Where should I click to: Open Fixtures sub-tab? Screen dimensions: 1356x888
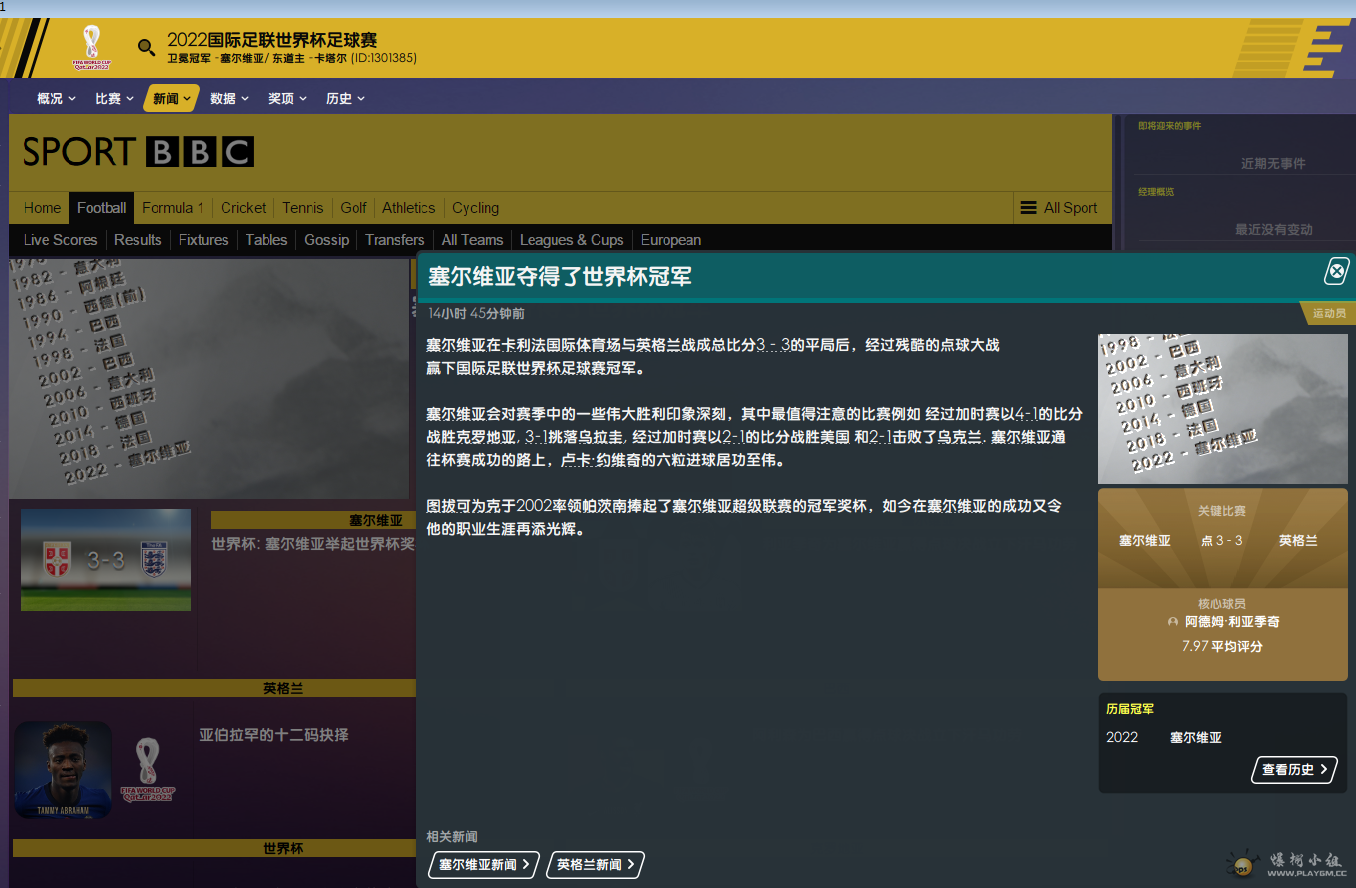[204, 240]
